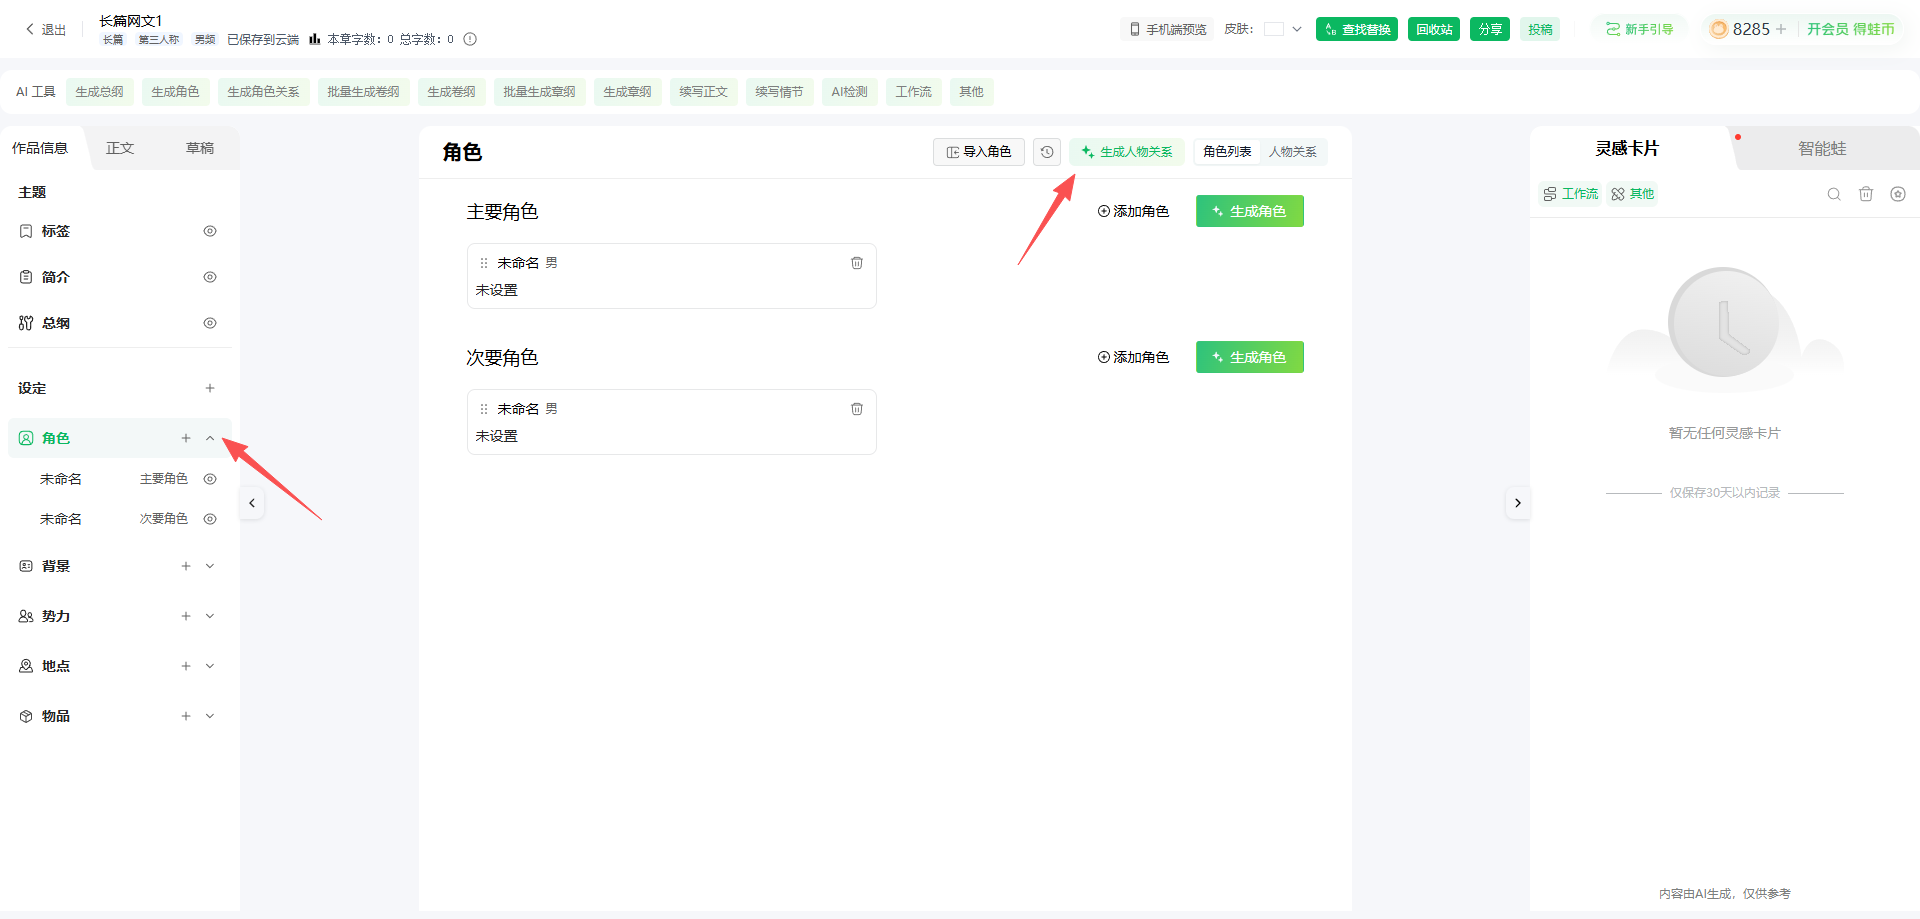Add a new 地点 entry with plus icon

tap(186, 666)
